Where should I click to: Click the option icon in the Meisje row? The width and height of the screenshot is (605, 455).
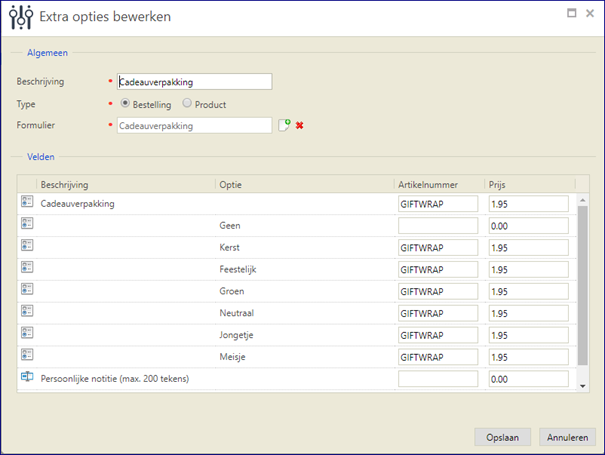click(27, 355)
